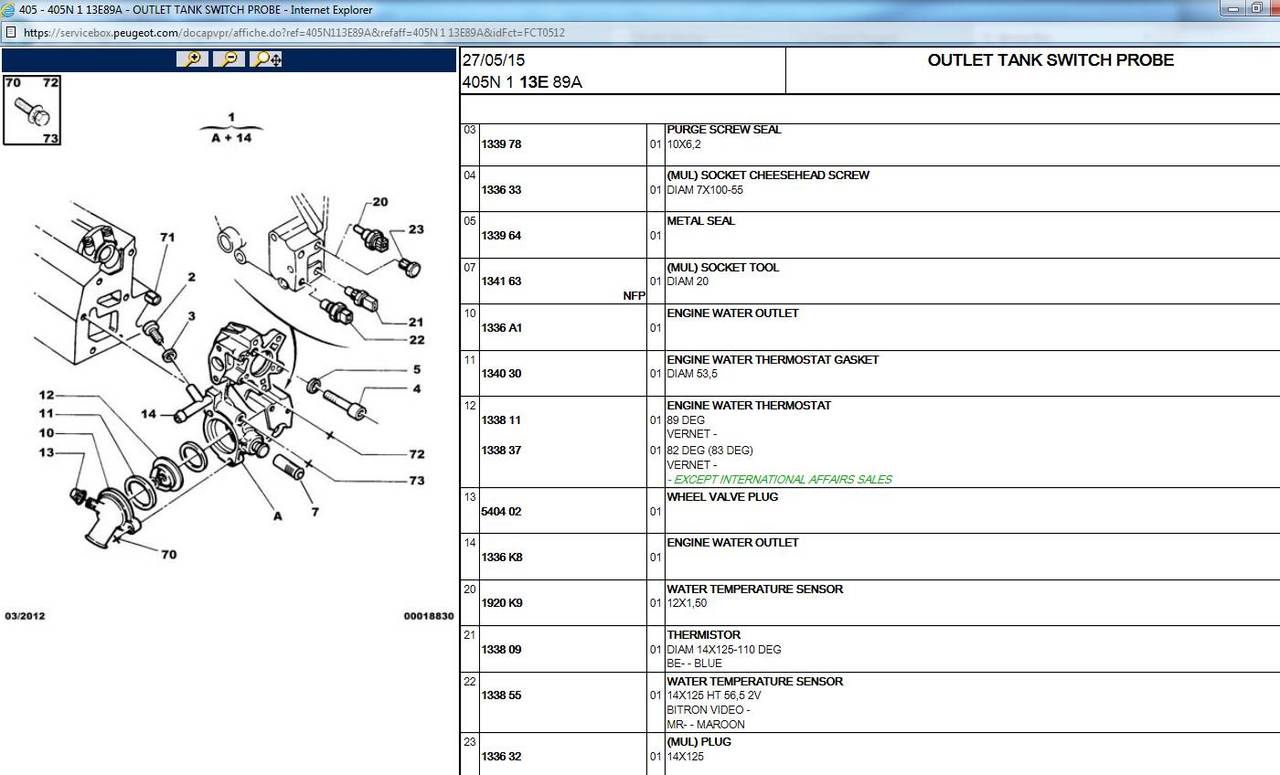1280x775 pixels.
Task: Click callout number 20 in diagram
Action: (x=380, y=202)
